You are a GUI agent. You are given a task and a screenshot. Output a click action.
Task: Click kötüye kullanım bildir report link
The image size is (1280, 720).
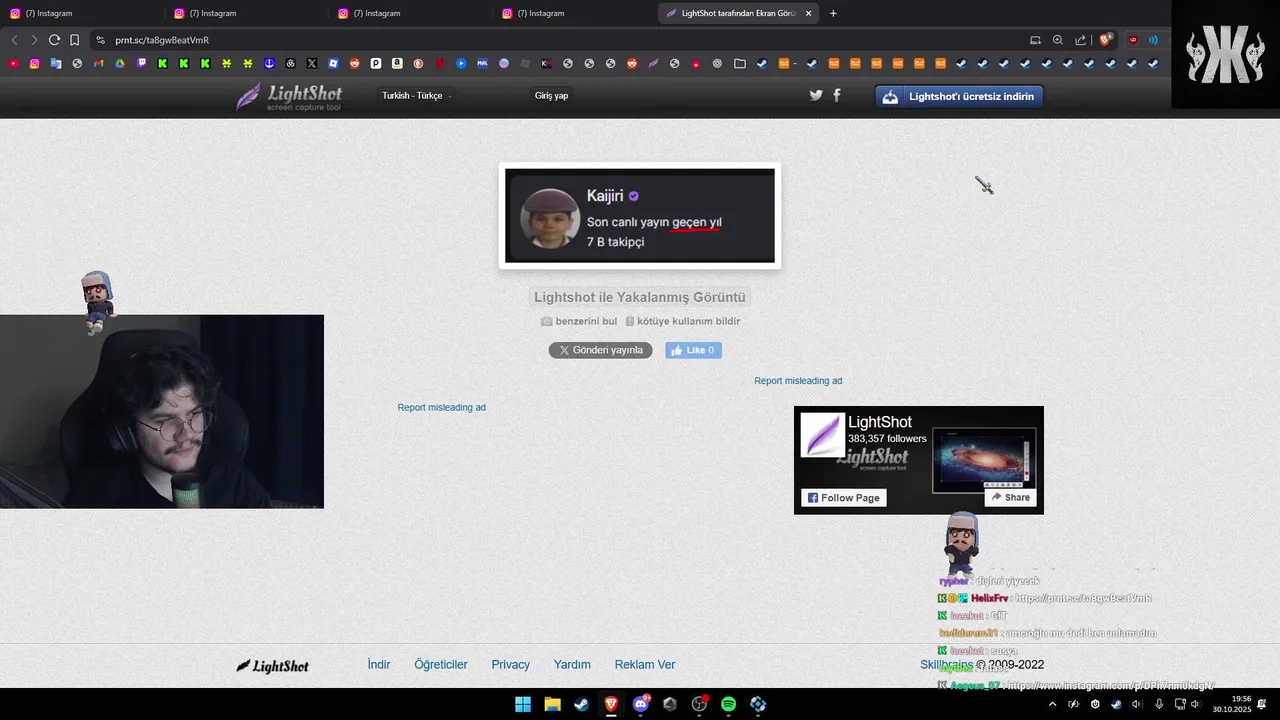pyautogui.click(x=683, y=321)
